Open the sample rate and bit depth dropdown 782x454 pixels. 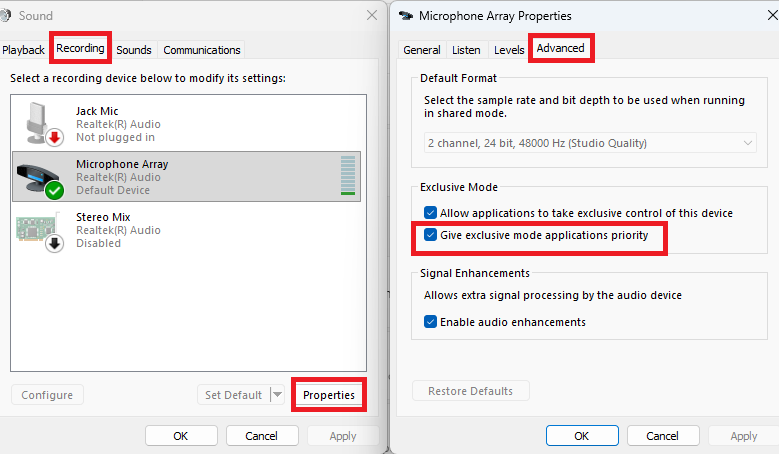click(590, 143)
